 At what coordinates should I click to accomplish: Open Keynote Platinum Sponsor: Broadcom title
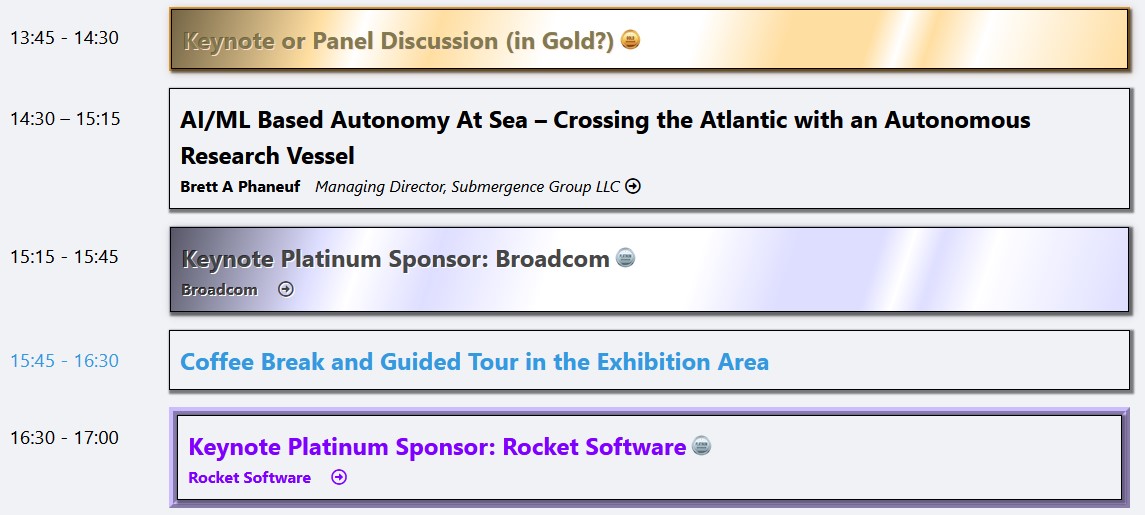[x=395, y=259]
